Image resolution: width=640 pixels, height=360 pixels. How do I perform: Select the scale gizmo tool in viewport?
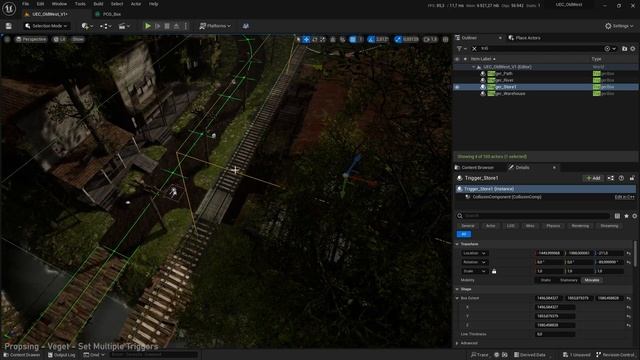coord(322,39)
